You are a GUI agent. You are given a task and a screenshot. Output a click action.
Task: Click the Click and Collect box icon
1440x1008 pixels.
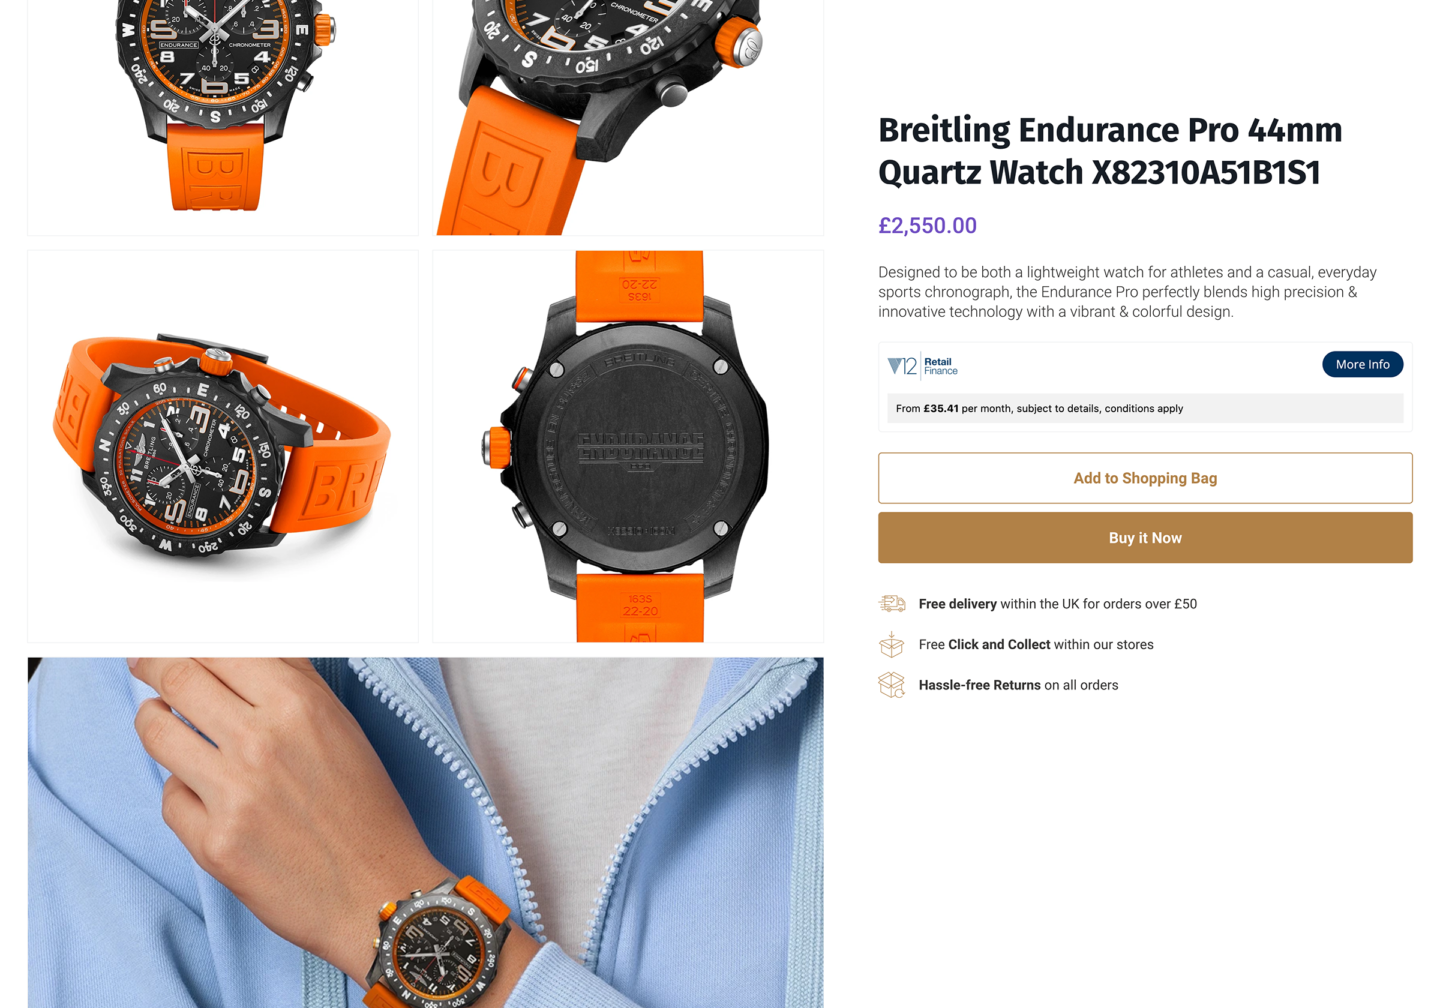tap(892, 644)
